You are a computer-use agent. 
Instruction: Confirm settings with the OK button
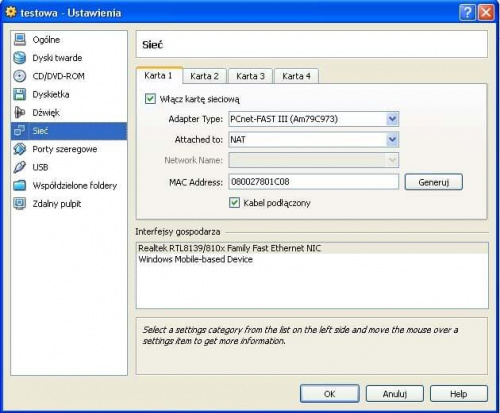(330, 394)
